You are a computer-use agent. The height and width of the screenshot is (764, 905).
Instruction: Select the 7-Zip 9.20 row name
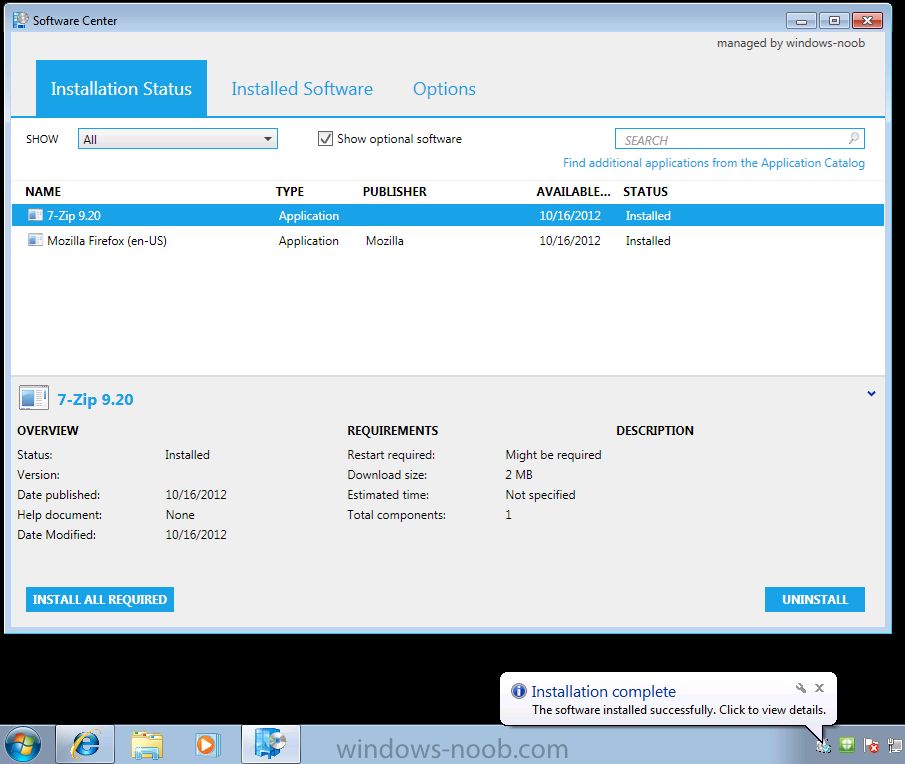tap(74, 216)
